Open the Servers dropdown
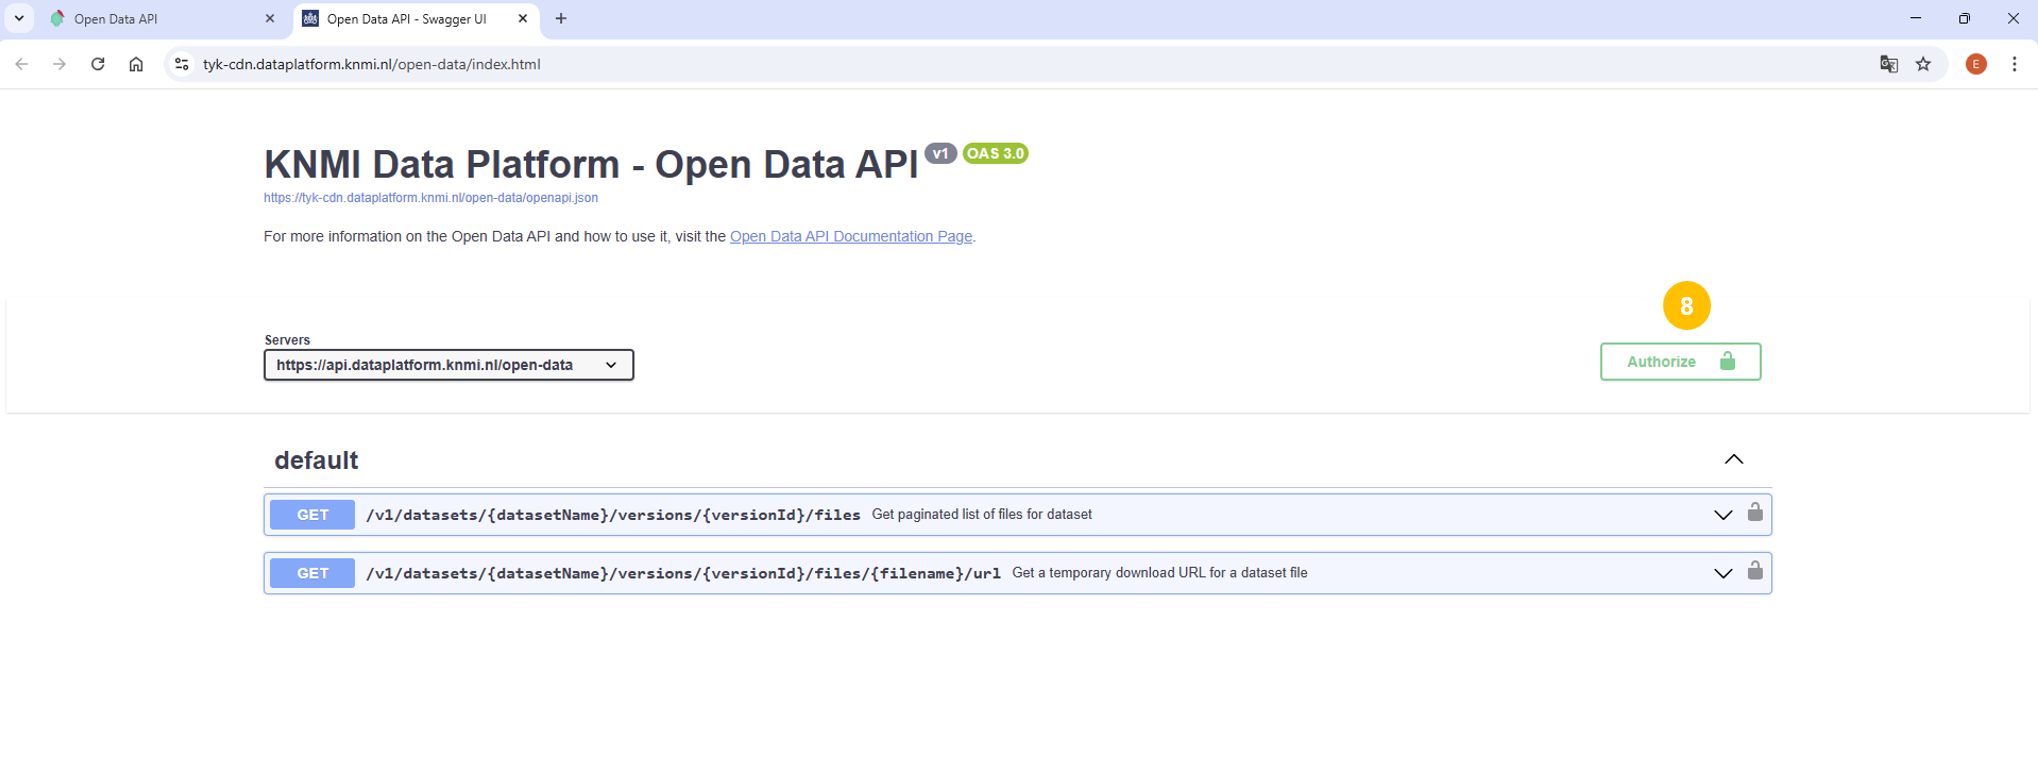Screen dimensions: 2038x777 pyautogui.click(x=448, y=365)
